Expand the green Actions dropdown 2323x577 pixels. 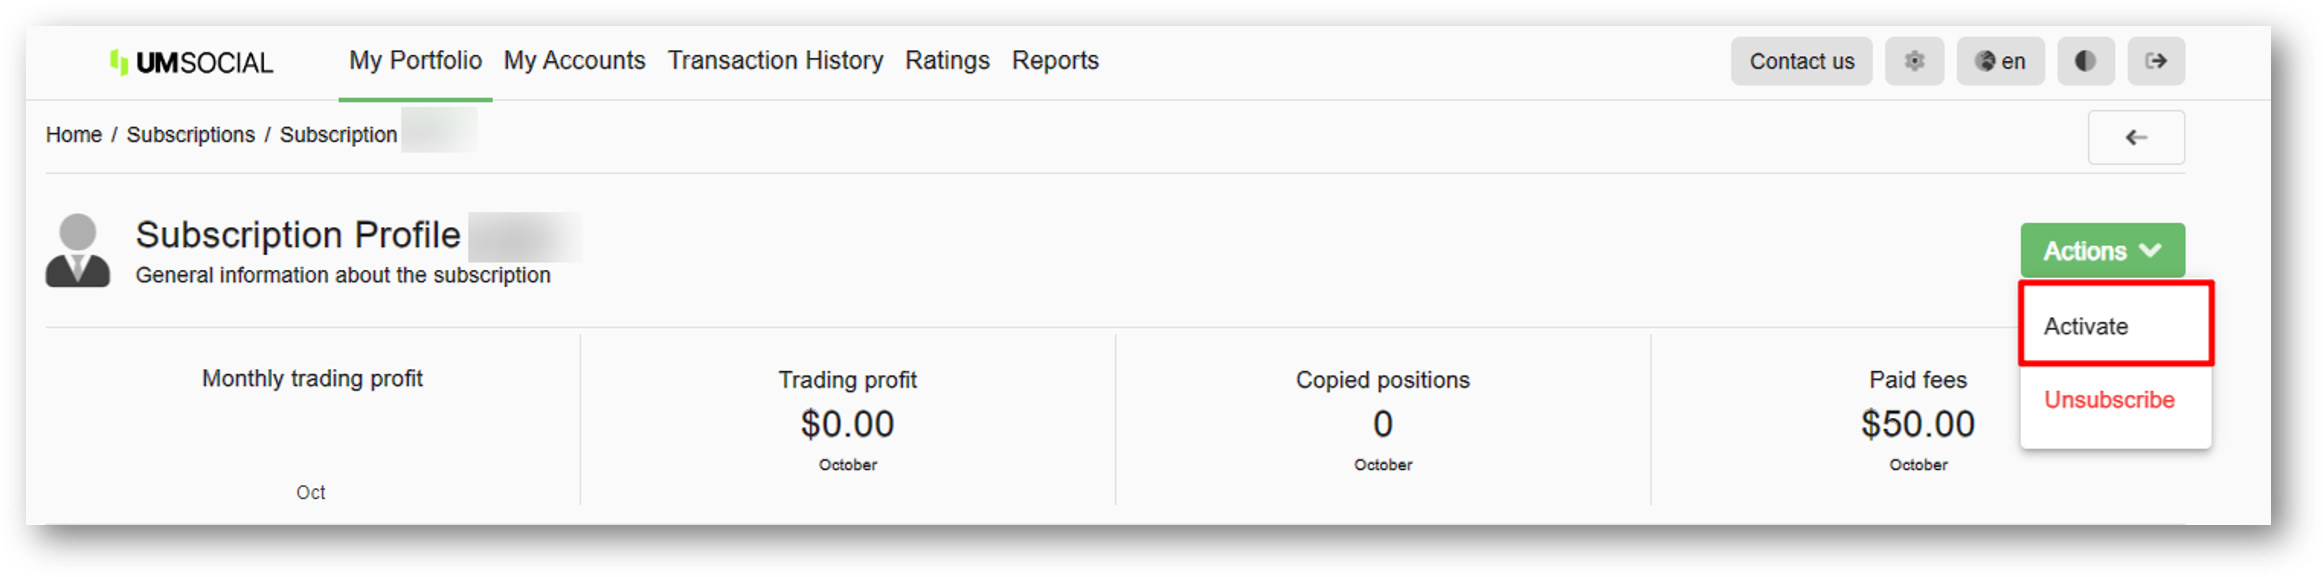(x=2102, y=250)
